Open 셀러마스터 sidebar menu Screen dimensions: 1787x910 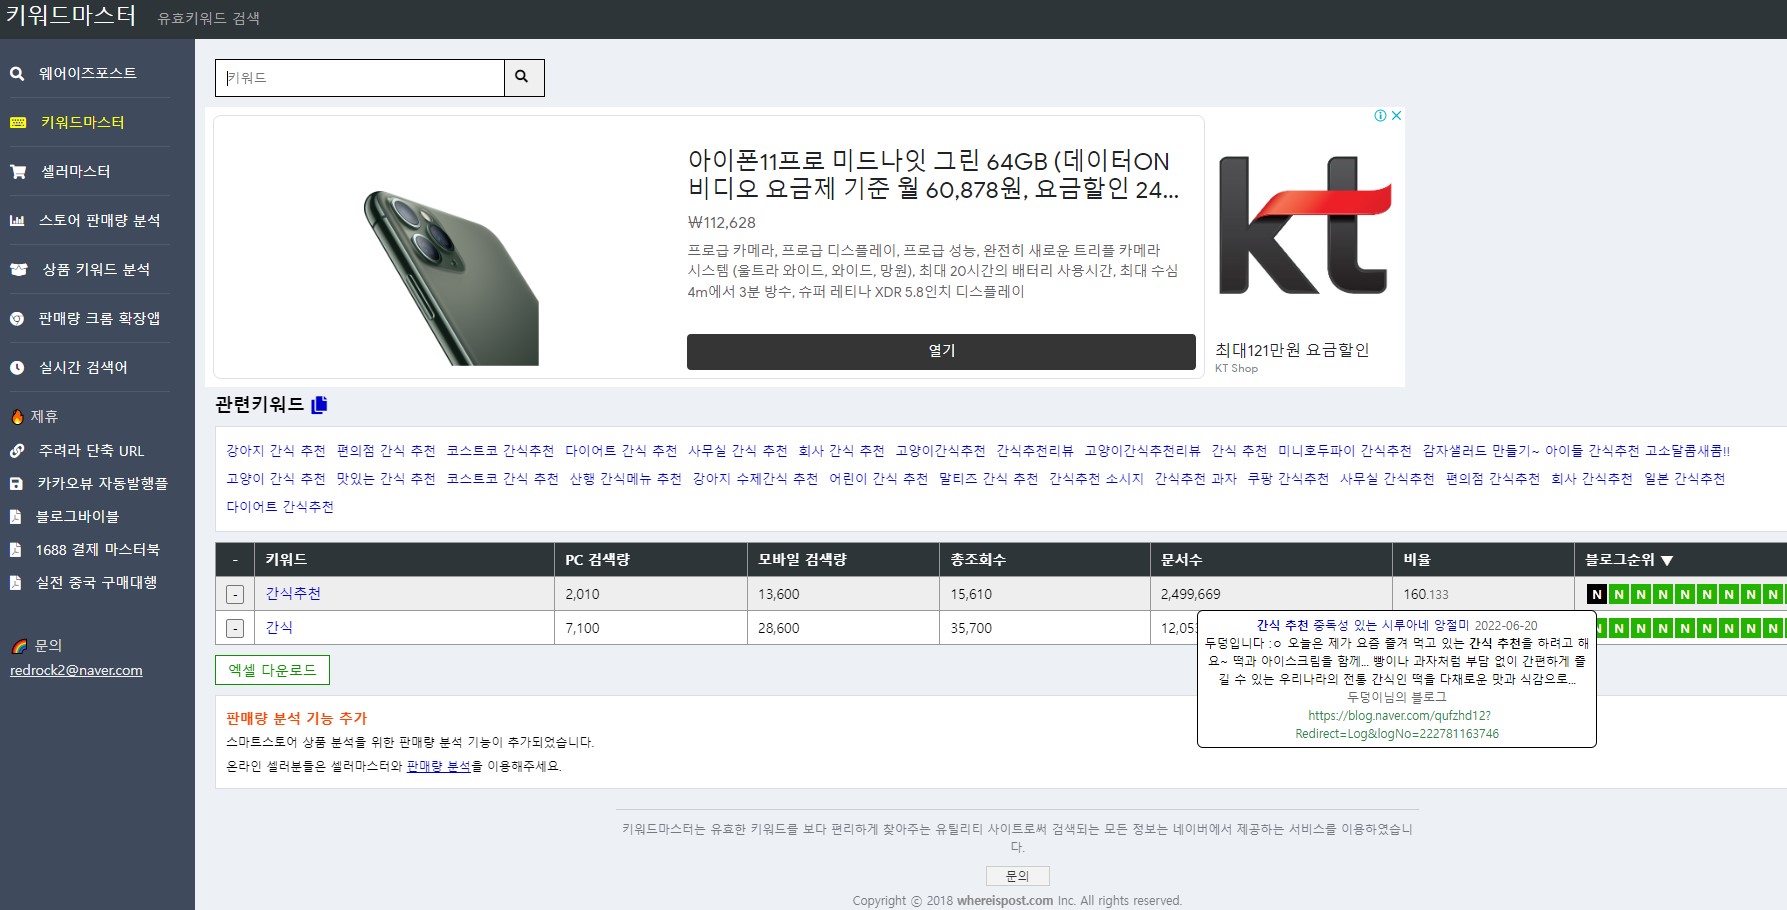pos(75,171)
